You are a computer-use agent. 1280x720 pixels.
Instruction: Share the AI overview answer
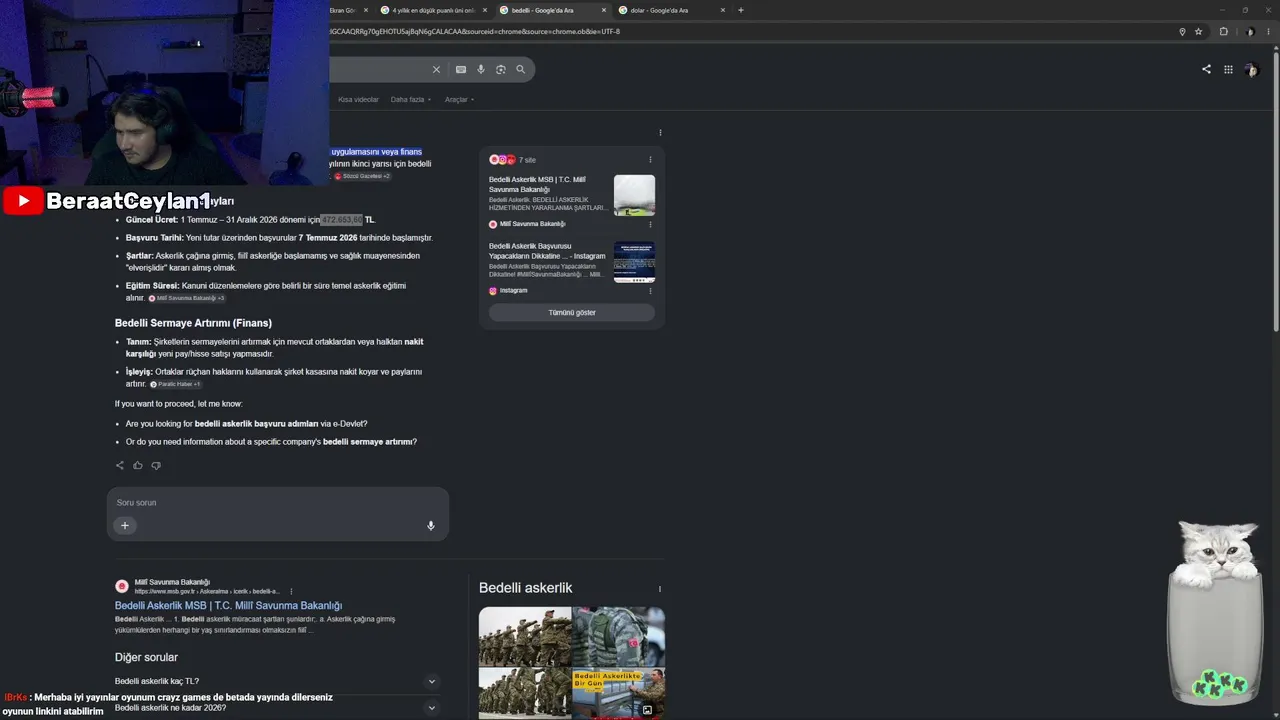pyautogui.click(x=120, y=465)
